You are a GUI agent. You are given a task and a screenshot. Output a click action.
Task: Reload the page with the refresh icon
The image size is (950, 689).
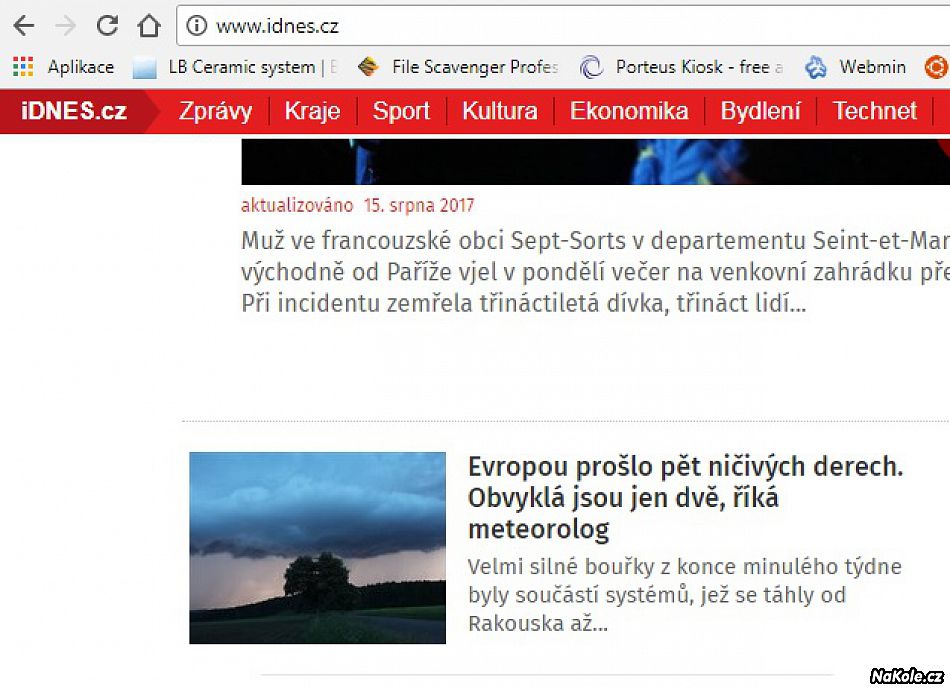[107, 25]
